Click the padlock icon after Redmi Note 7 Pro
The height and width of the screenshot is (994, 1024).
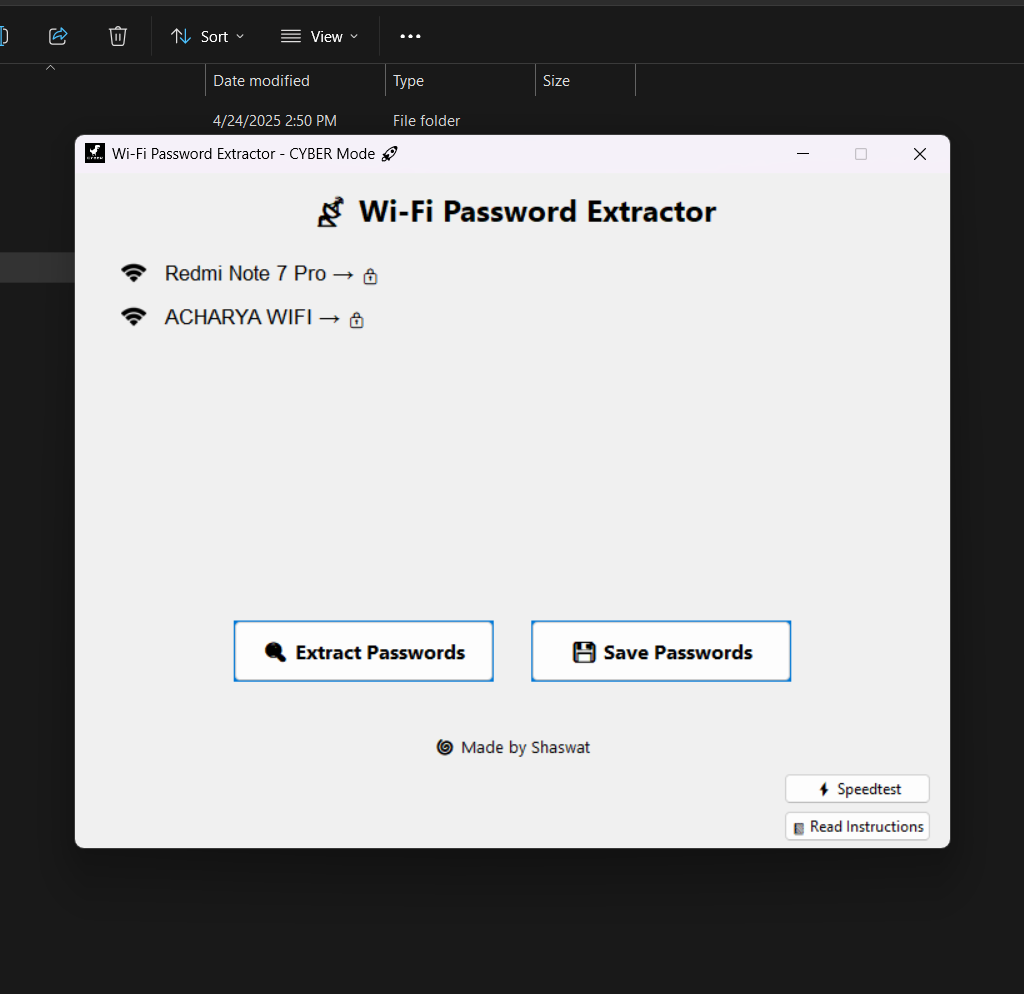pos(370,276)
